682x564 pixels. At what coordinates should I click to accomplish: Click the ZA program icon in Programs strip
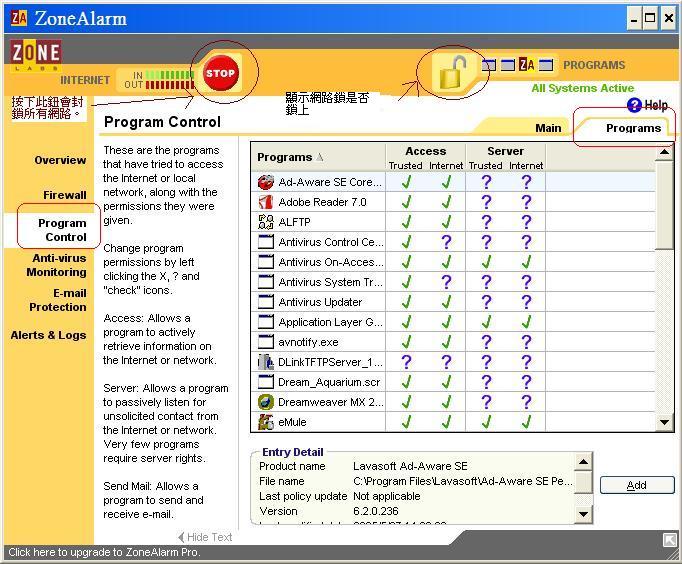click(x=526, y=65)
